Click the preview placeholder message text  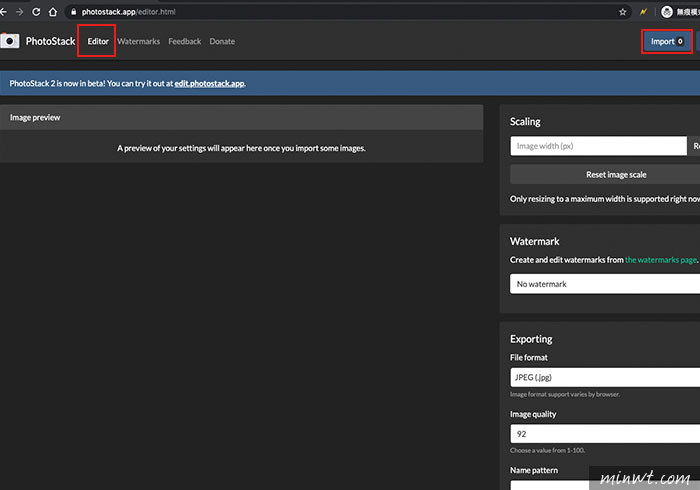point(241,148)
